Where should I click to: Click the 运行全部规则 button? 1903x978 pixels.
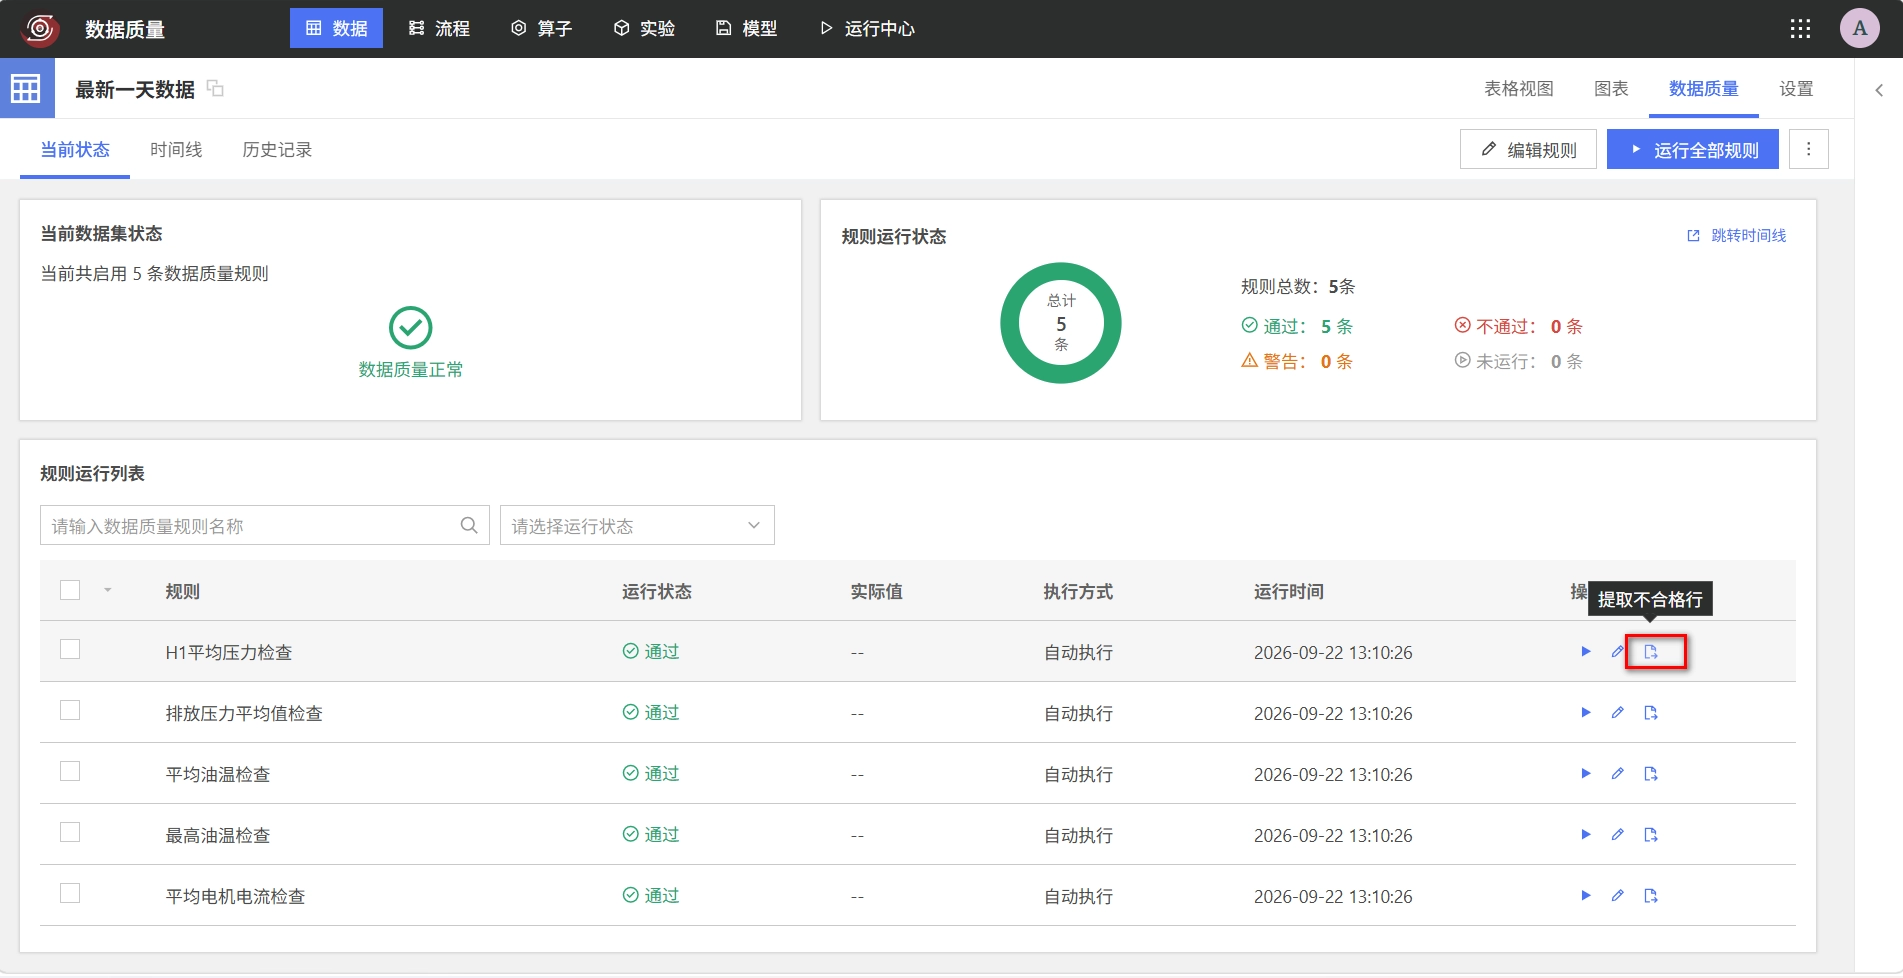click(x=1692, y=149)
